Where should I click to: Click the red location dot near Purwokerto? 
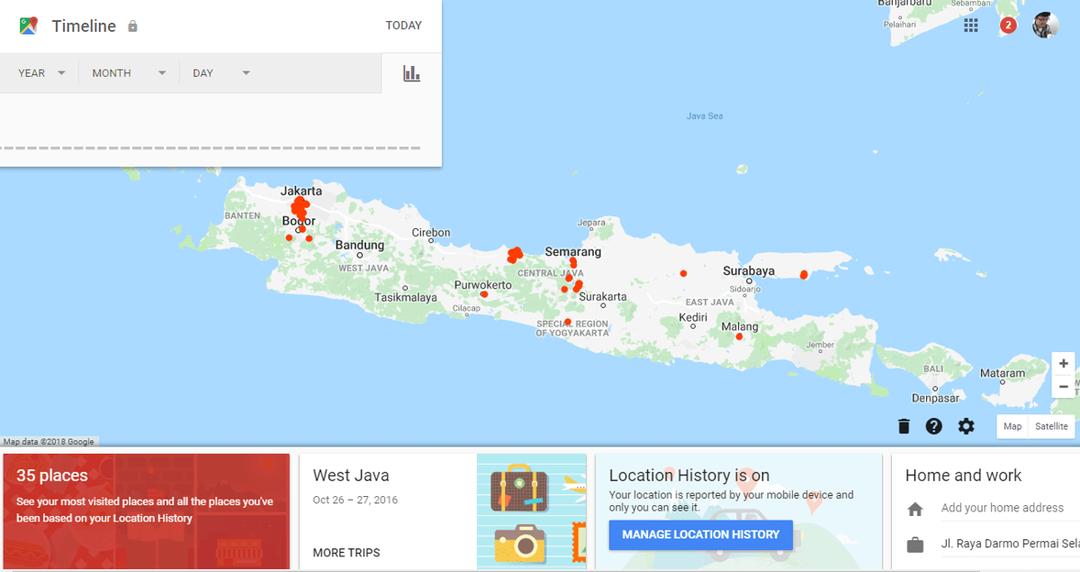pyautogui.click(x=484, y=294)
